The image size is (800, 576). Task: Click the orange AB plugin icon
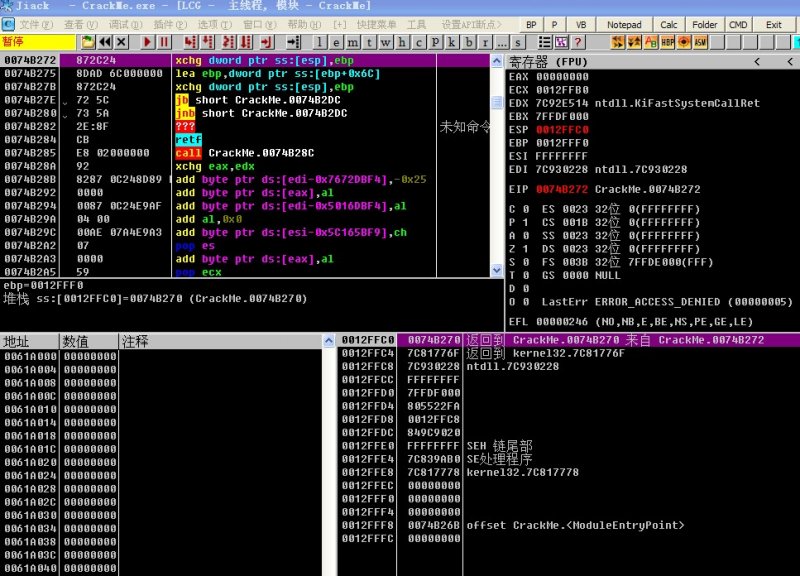click(651, 42)
